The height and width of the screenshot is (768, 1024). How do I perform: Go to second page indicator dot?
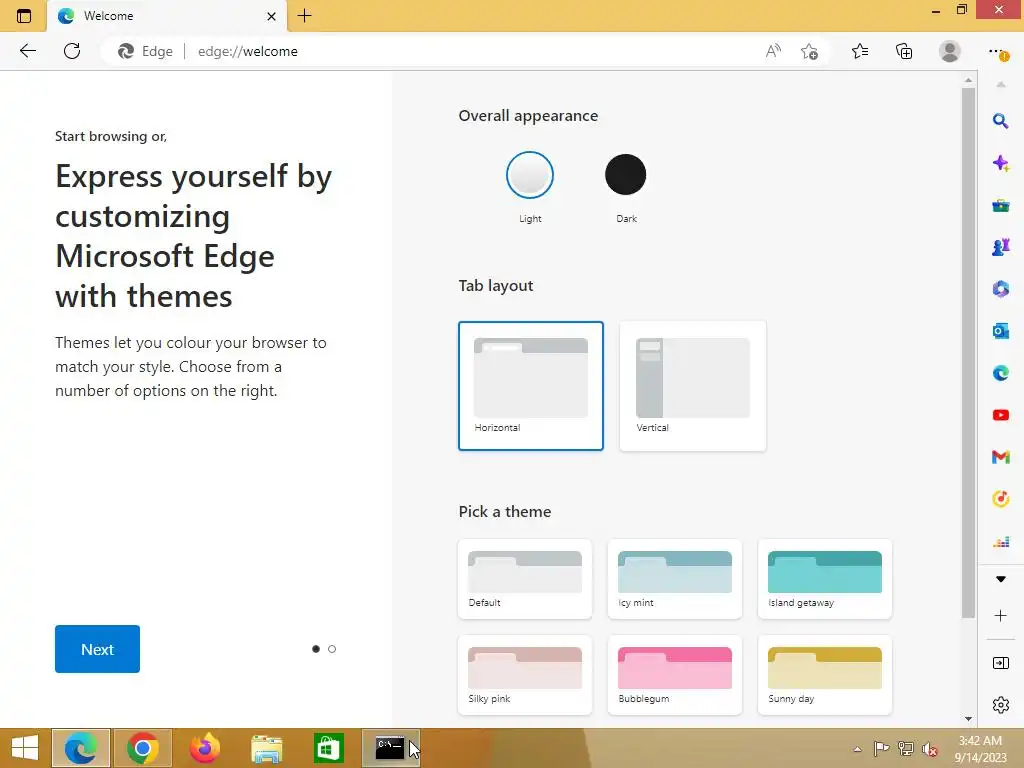coord(332,649)
